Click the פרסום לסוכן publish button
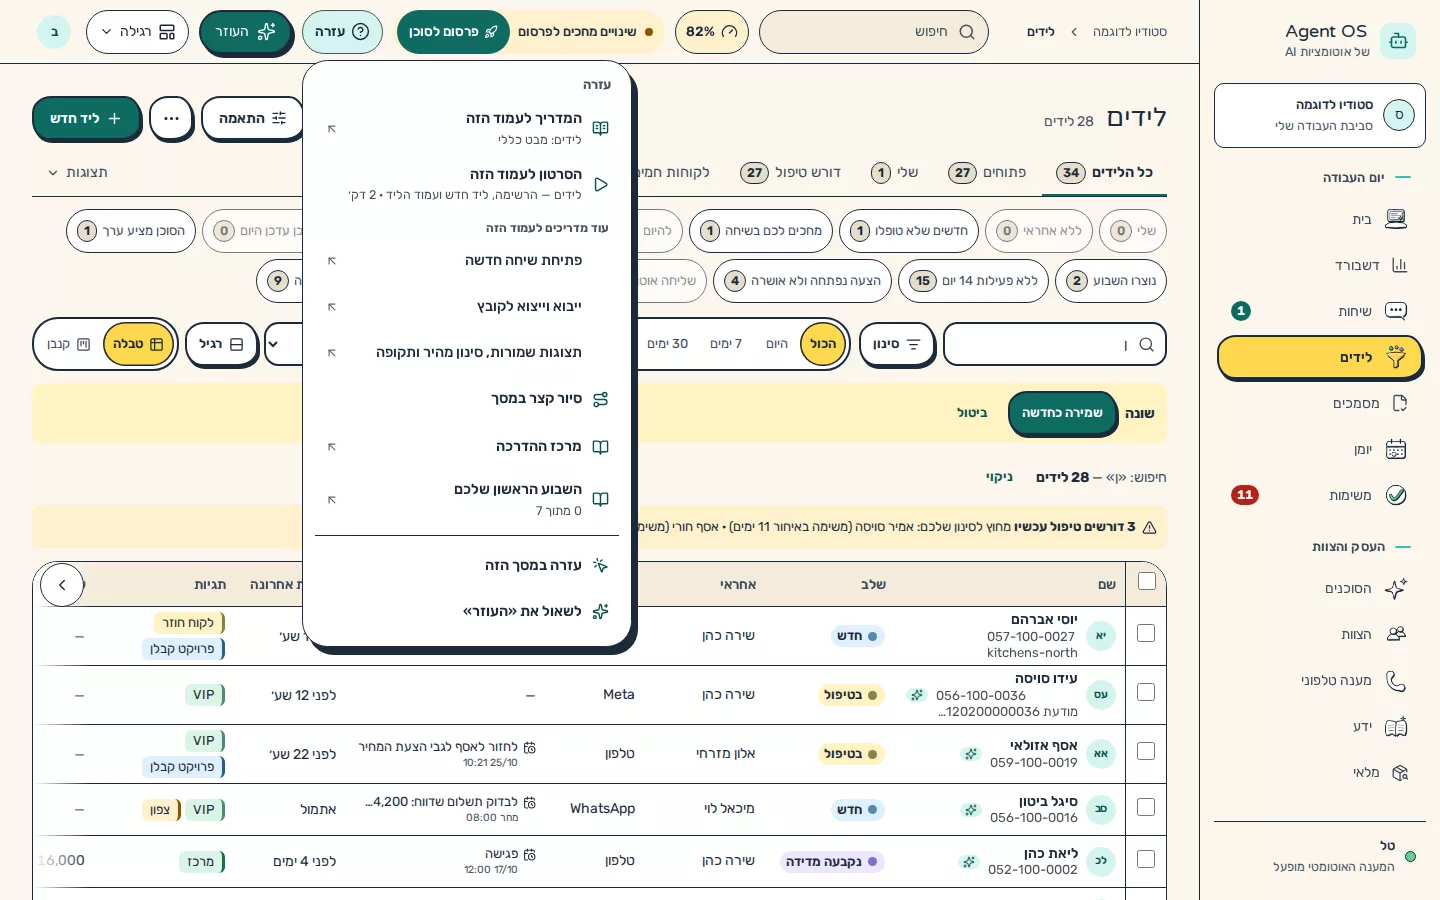The height and width of the screenshot is (900, 1440). click(453, 32)
